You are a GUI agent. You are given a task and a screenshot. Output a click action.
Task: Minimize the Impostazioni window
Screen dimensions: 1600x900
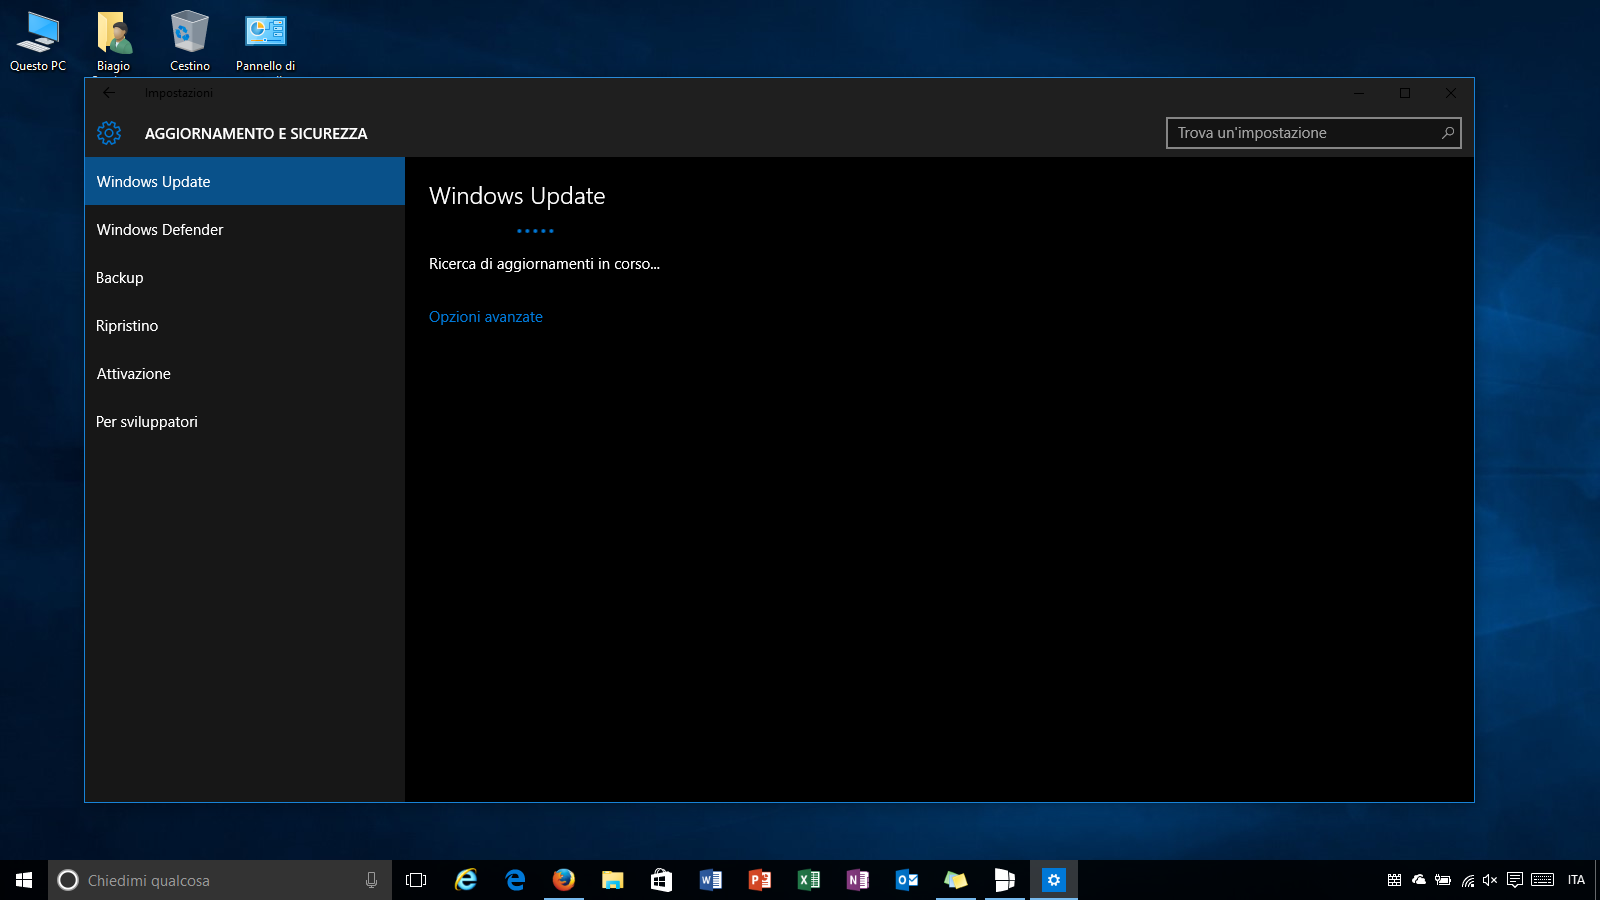1359,93
